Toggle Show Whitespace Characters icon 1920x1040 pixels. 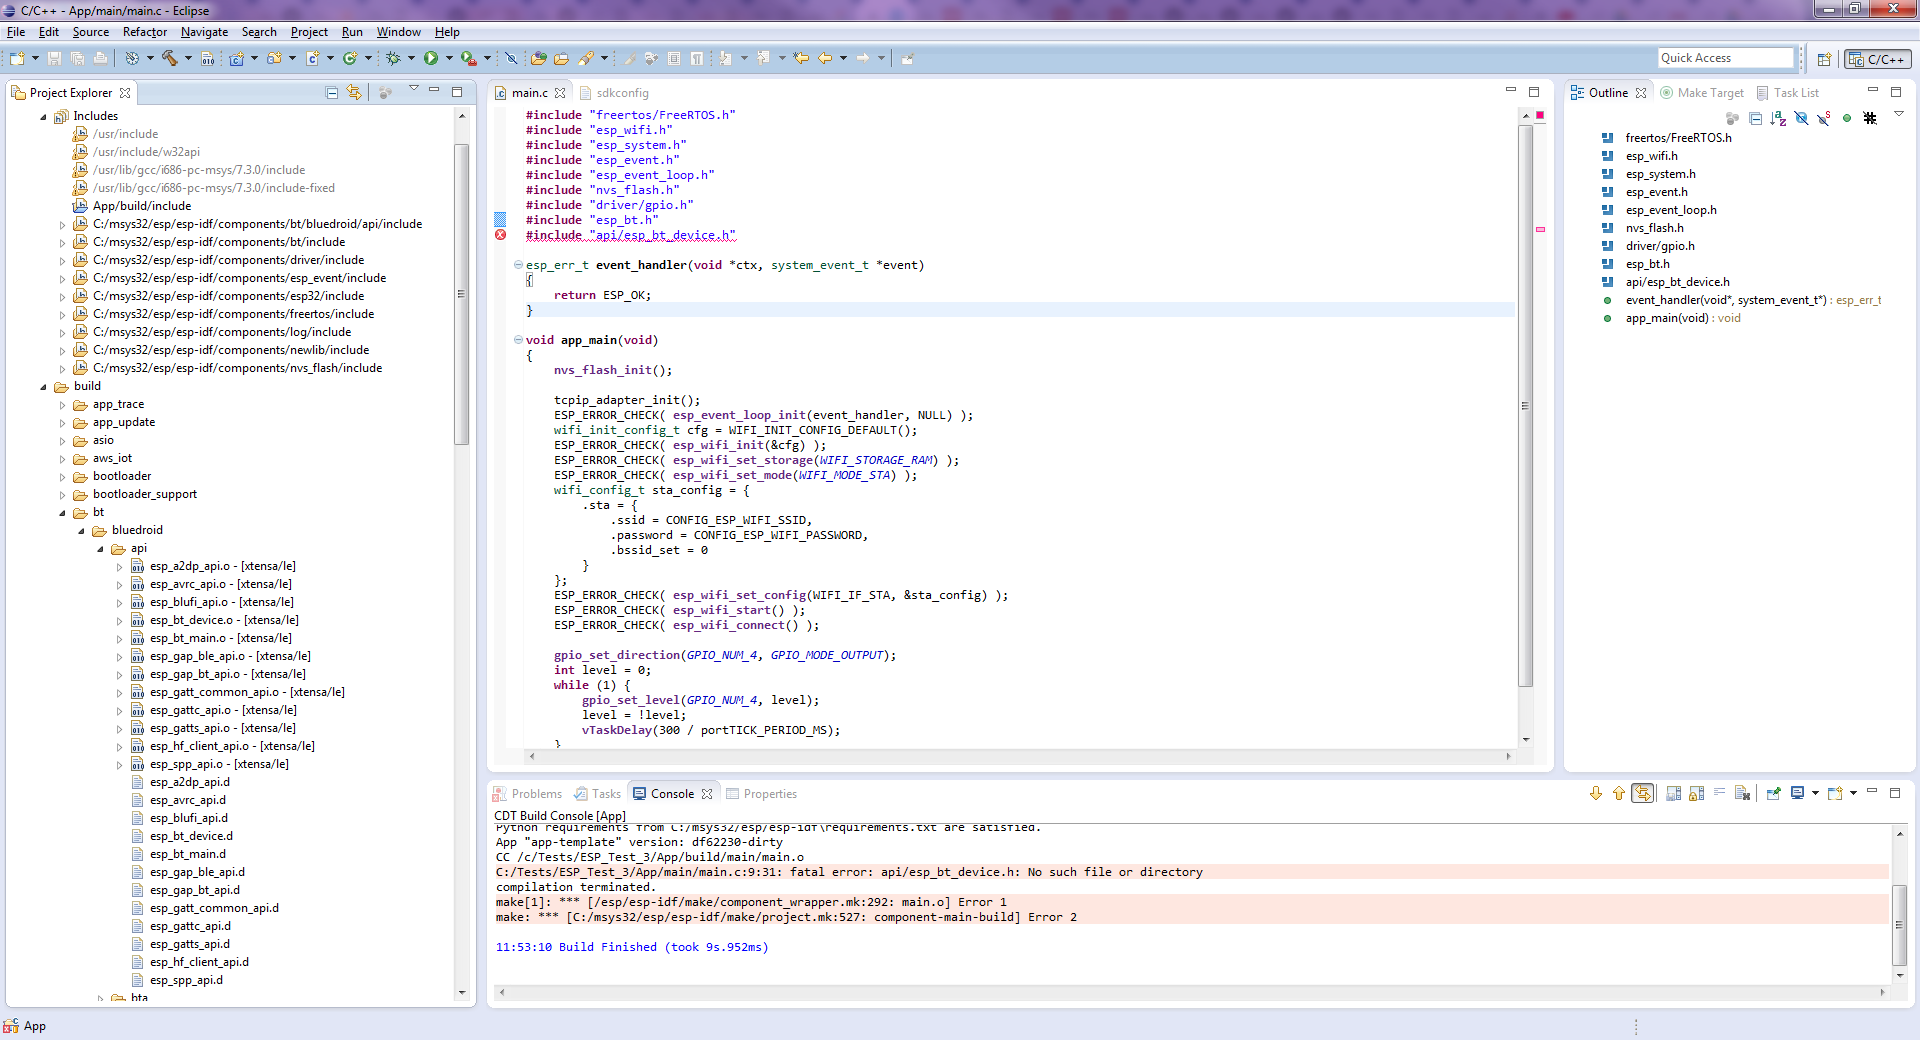click(697, 58)
